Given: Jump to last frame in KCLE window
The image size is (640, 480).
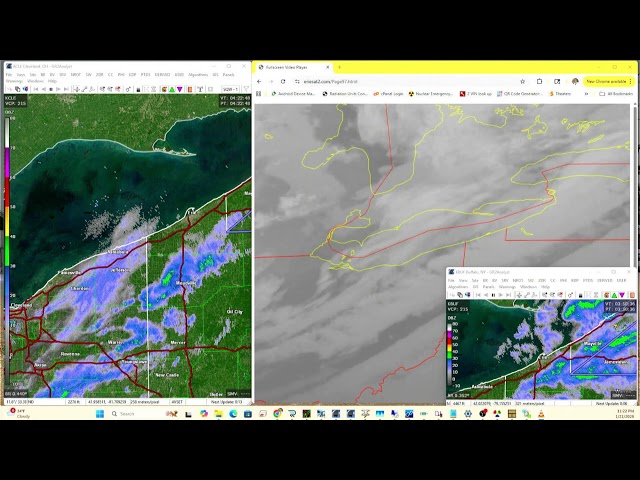Looking at the screenshot, I should click(x=66, y=89).
